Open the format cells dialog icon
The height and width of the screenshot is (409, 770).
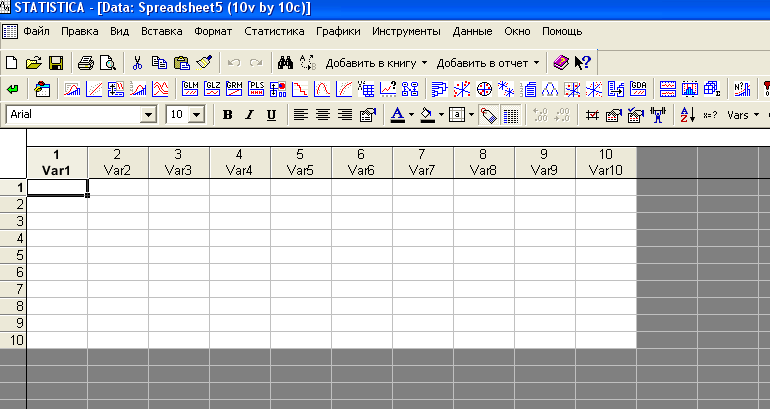(367, 115)
